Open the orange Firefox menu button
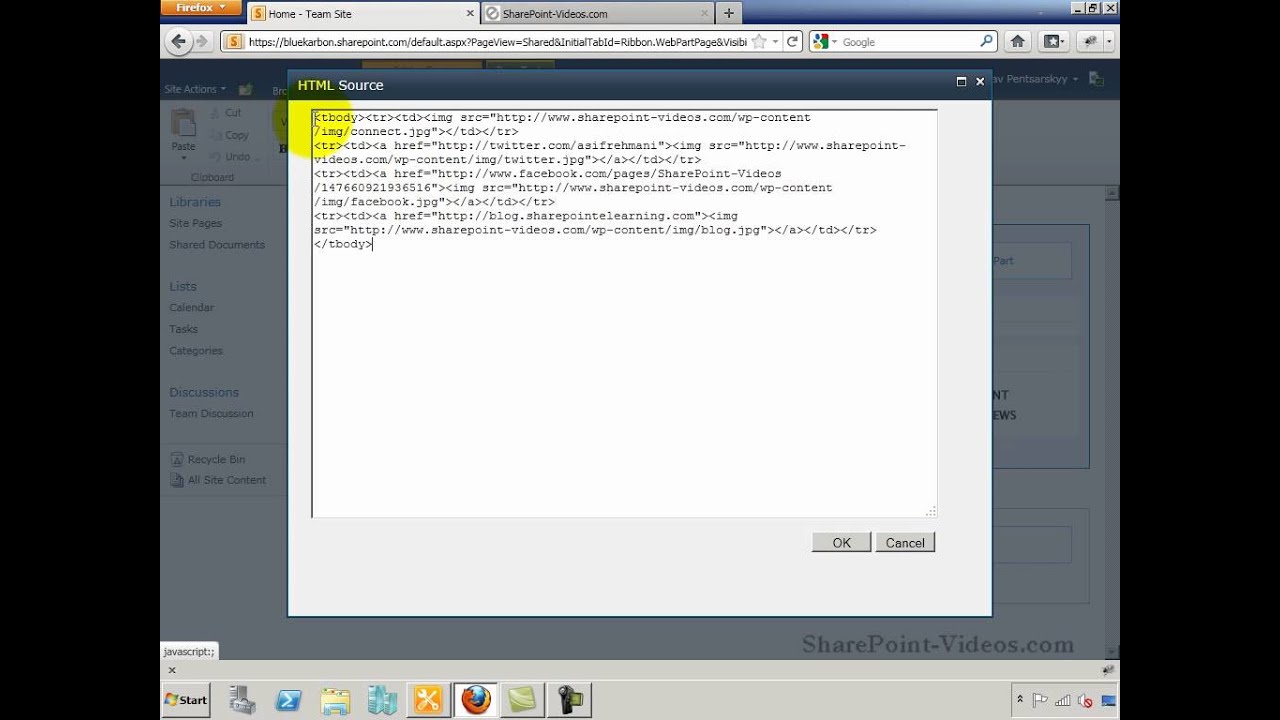The width and height of the screenshot is (1280, 720). pos(201,8)
